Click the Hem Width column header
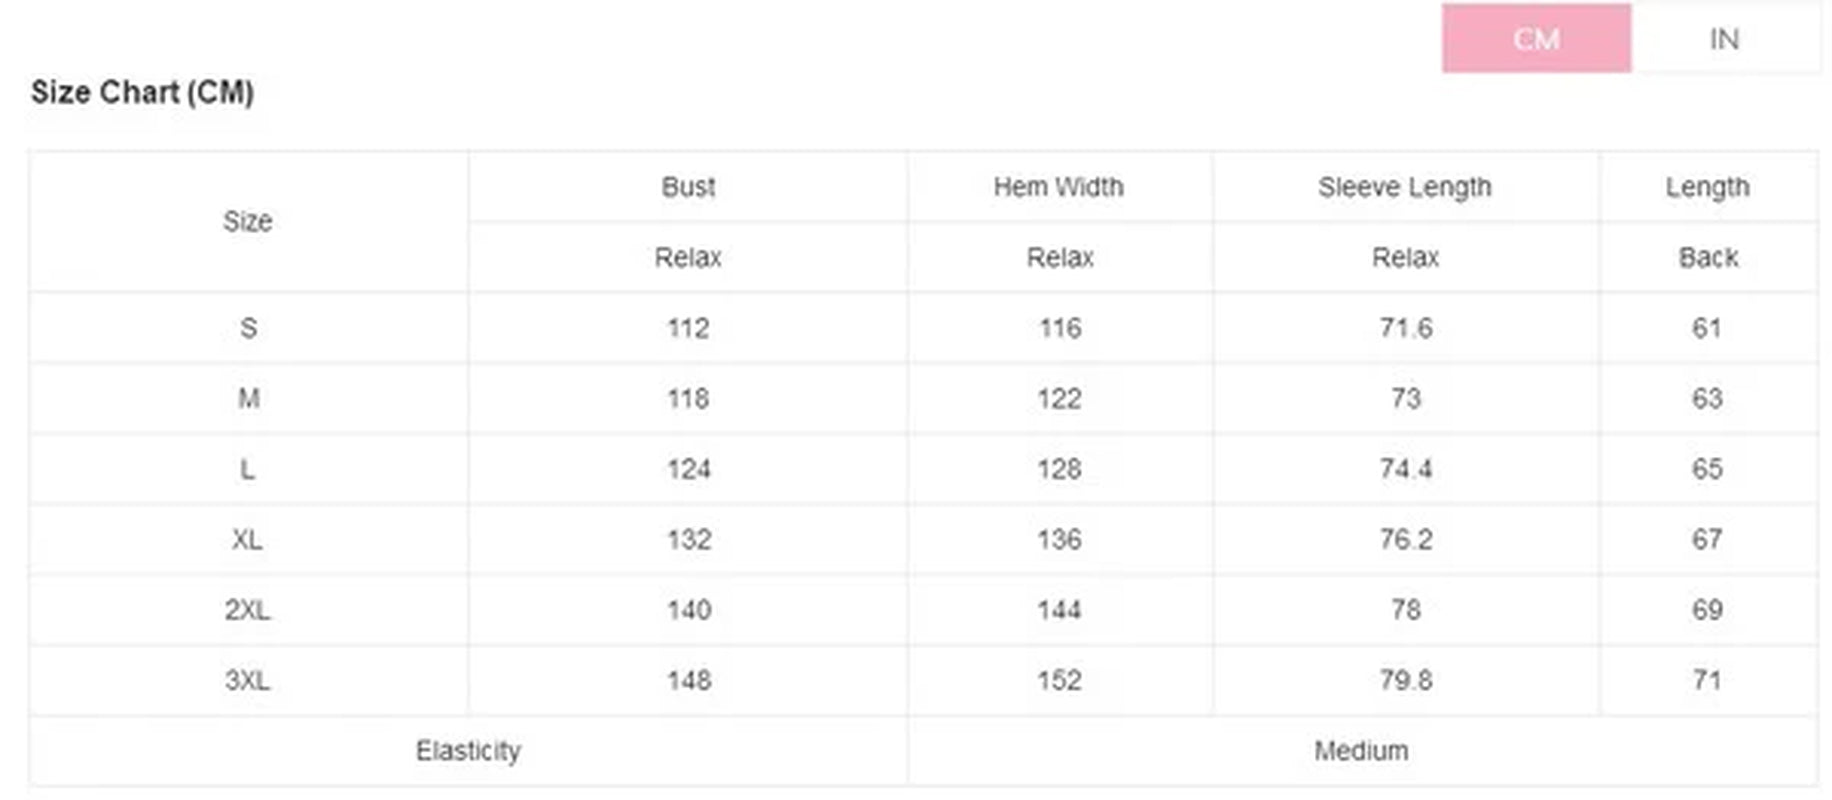1832x800 pixels. point(1058,187)
